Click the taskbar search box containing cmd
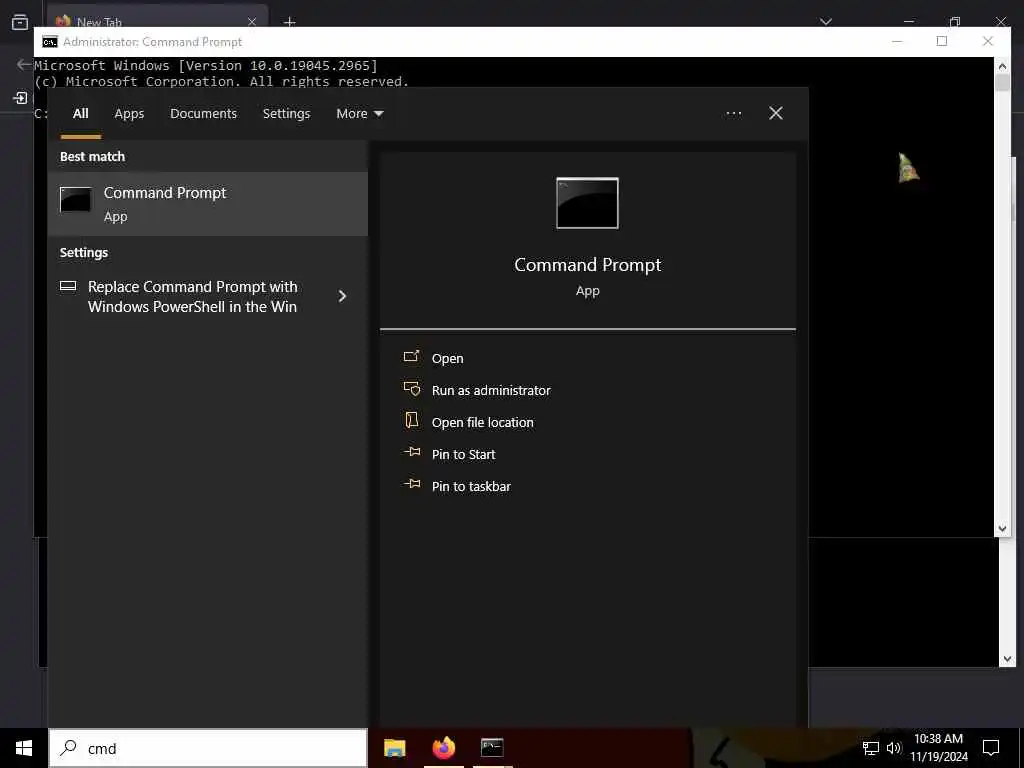Image resolution: width=1024 pixels, height=768 pixels. [208, 748]
